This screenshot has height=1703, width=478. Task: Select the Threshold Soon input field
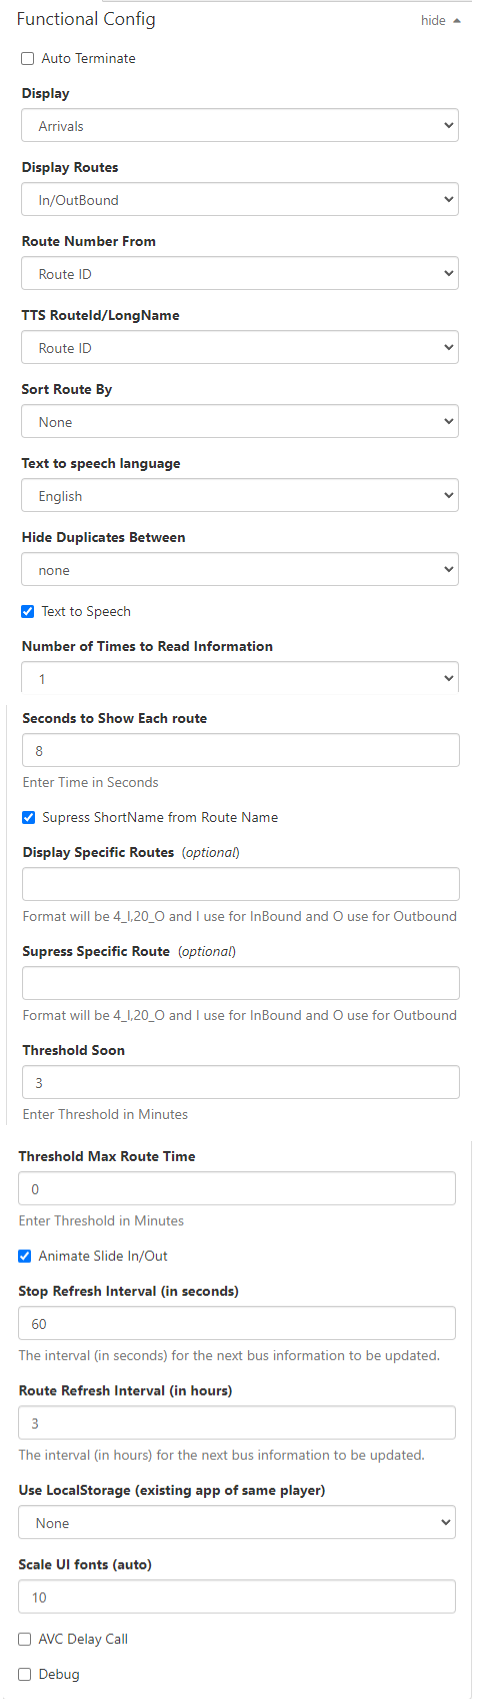click(241, 1083)
